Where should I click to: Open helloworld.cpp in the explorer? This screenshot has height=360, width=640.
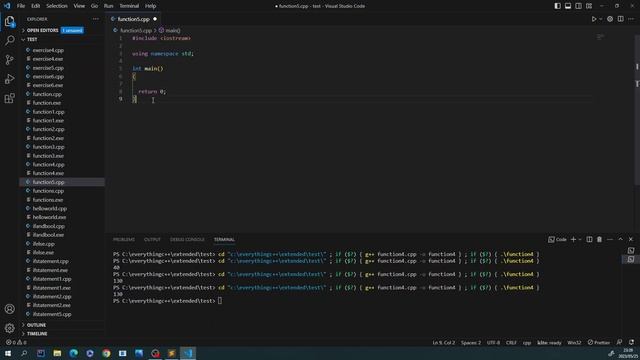(x=49, y=209)
